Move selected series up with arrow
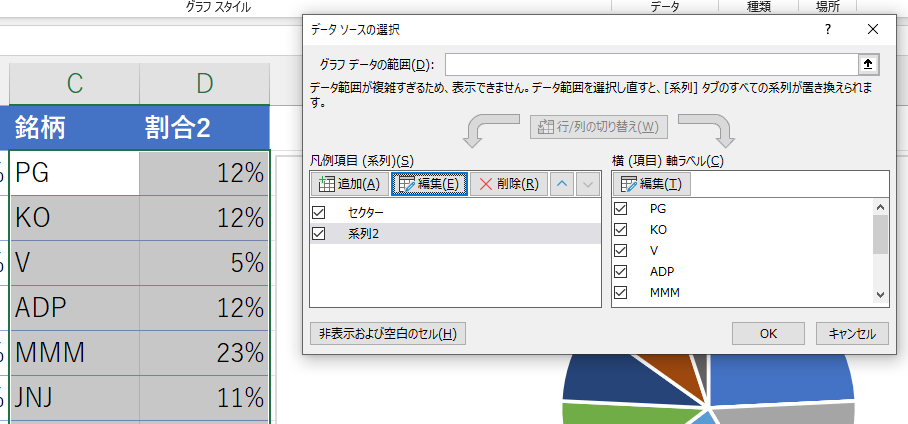The height and width of the screenshot is (424, 908). pyautogui.click(x=562, y=184)
